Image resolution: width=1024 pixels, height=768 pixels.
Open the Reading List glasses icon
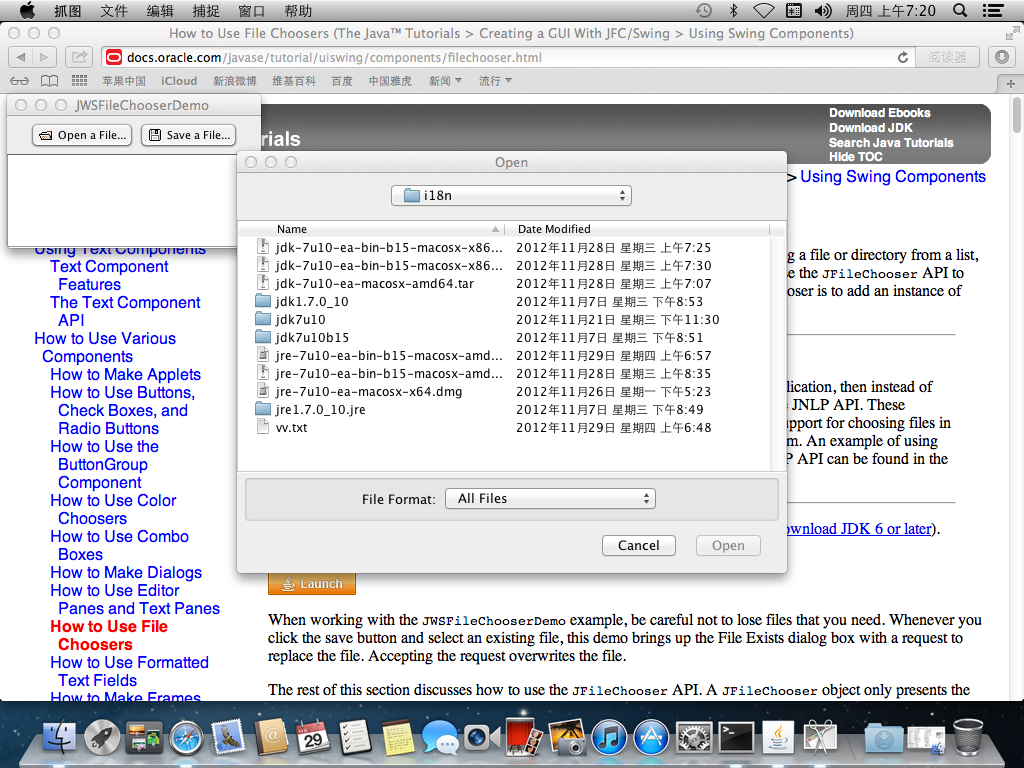pyautogui.click(x=19, y=81)
